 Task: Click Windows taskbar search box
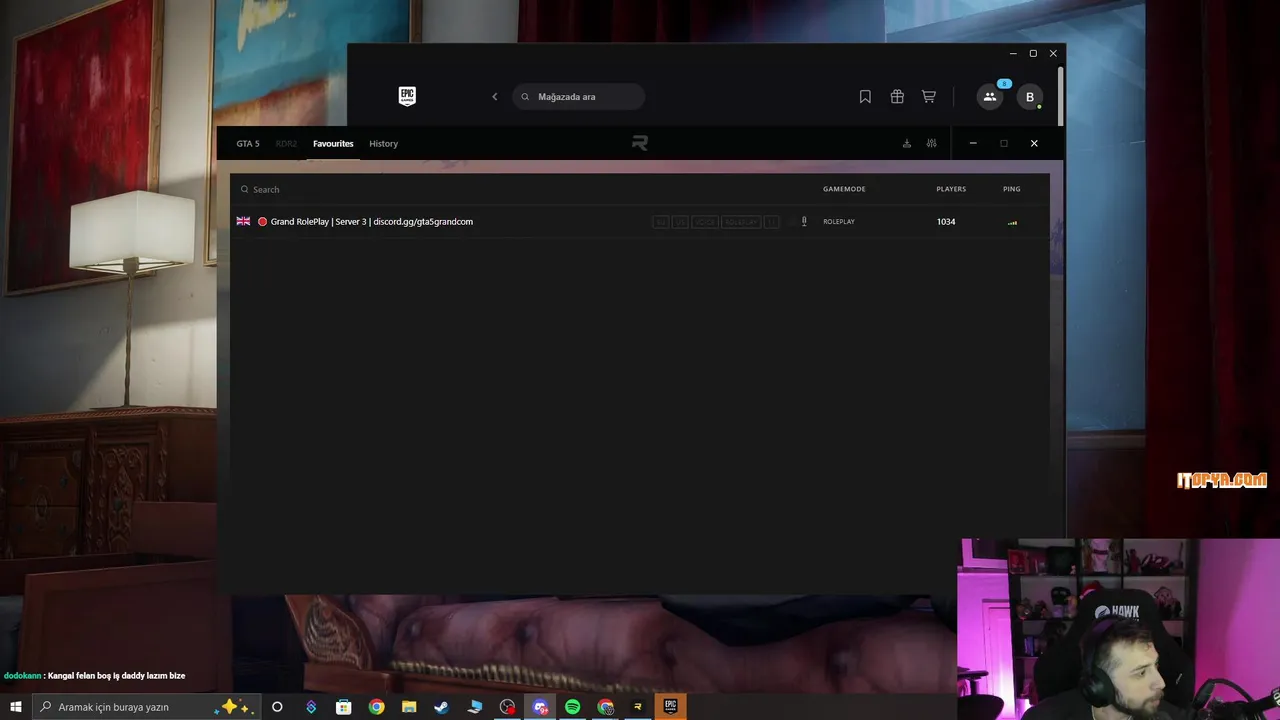click(147, 707)
